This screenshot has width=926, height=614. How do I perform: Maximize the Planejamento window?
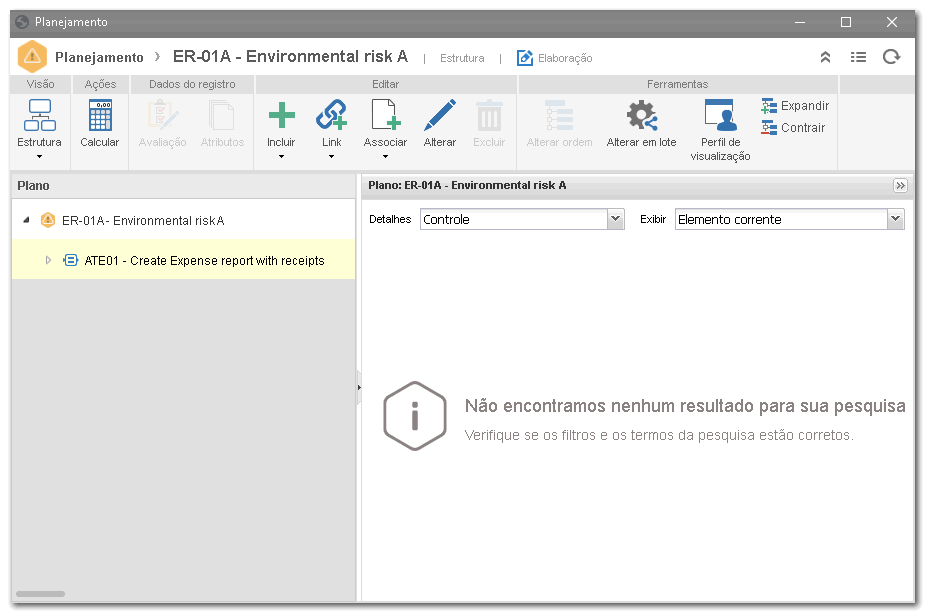coord(846,22)
